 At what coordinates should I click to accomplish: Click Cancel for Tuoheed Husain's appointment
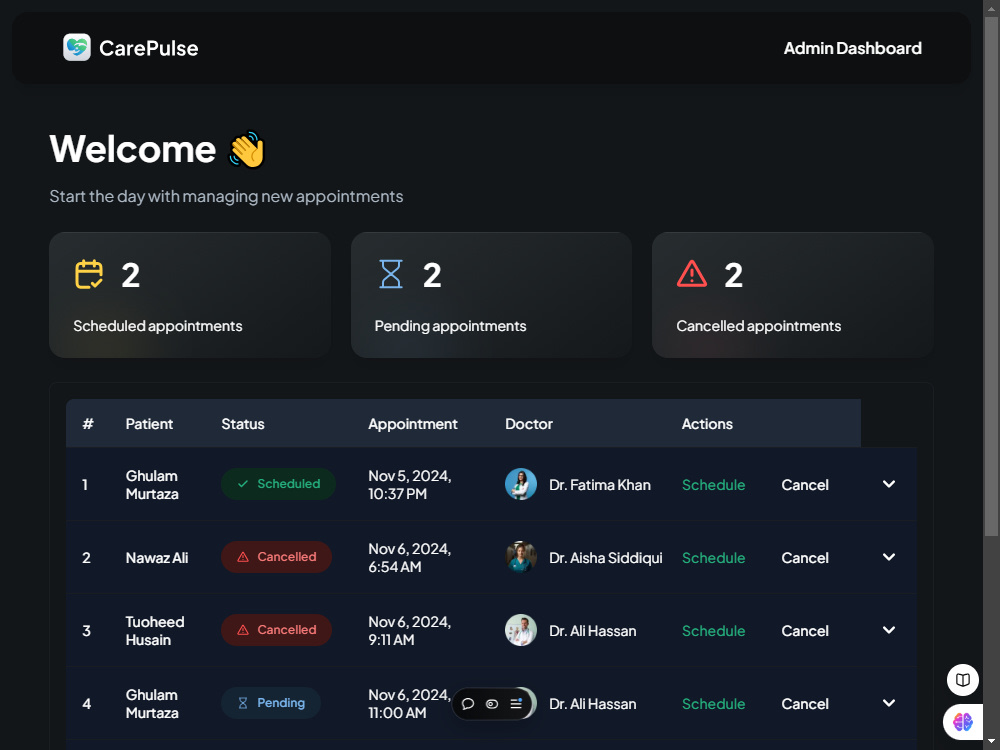[805, 631]
